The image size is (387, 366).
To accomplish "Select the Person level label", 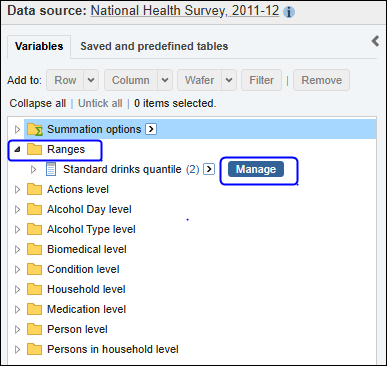I will 77,329.
